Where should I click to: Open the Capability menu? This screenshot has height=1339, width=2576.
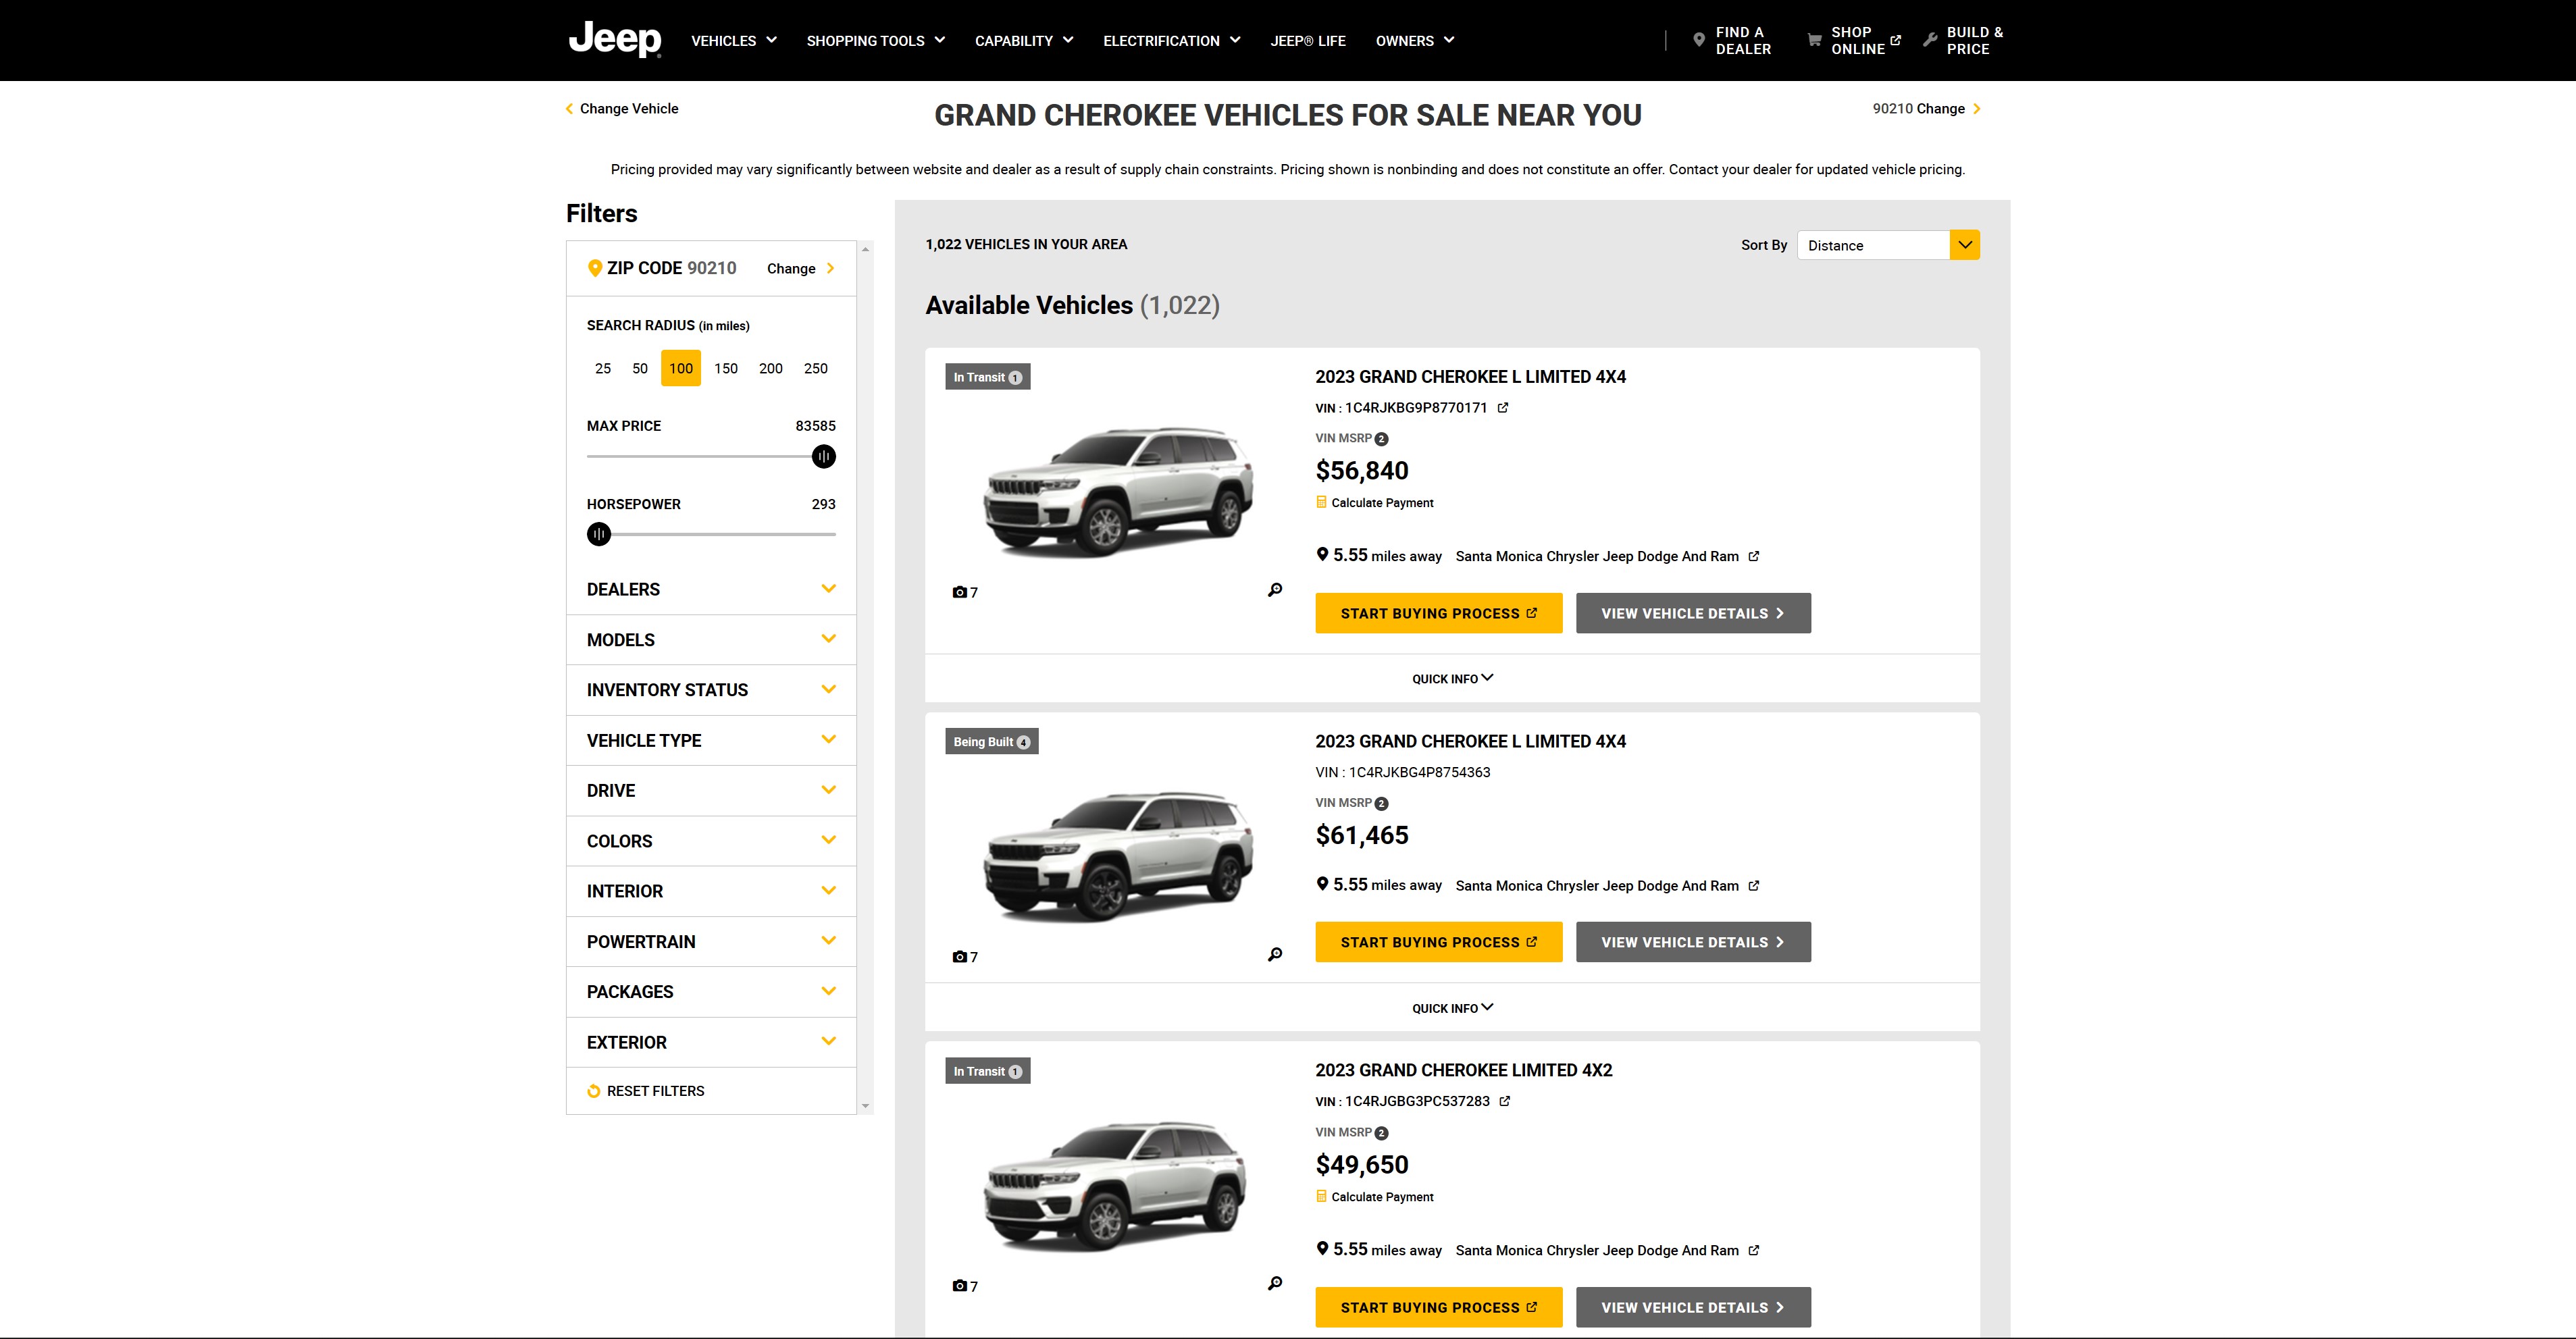(1024, 41)
